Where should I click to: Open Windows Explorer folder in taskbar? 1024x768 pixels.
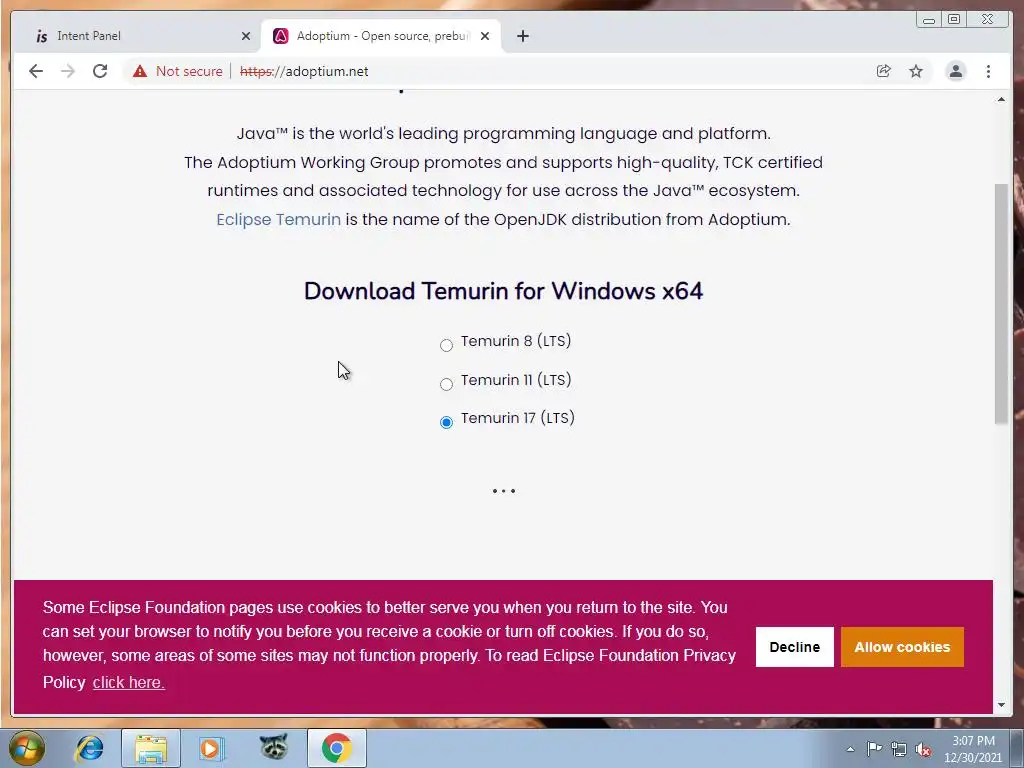pyautogui.click(x=151, y=748)
